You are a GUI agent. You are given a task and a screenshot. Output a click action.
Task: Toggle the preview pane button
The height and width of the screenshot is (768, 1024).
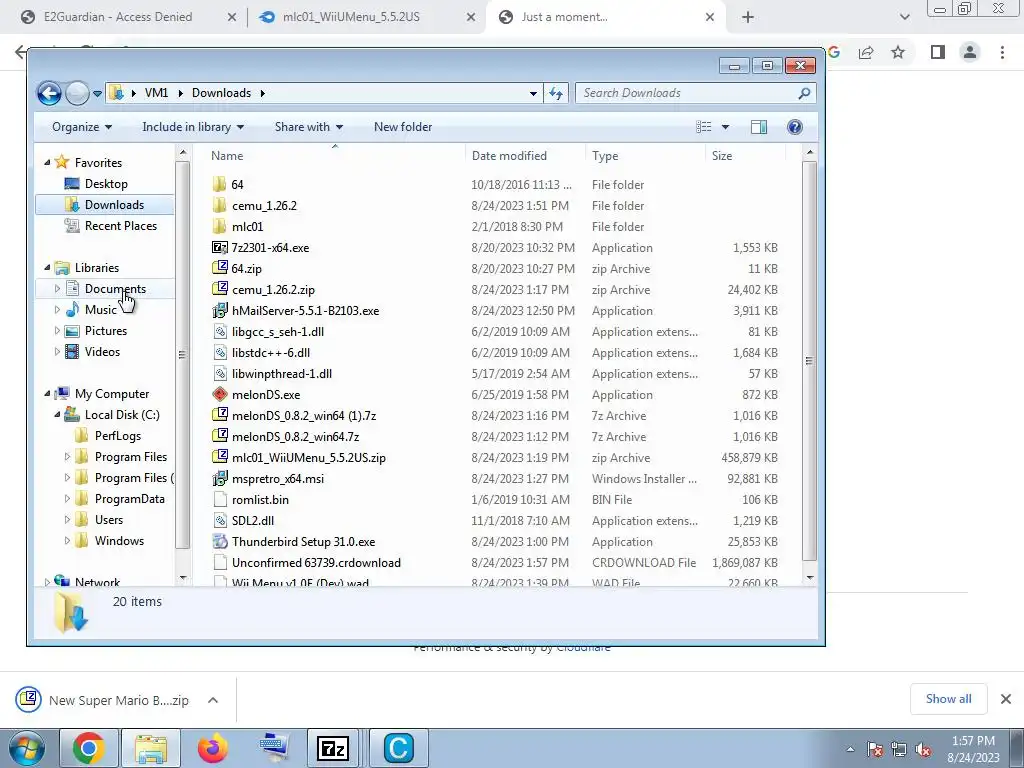point(759,127)
